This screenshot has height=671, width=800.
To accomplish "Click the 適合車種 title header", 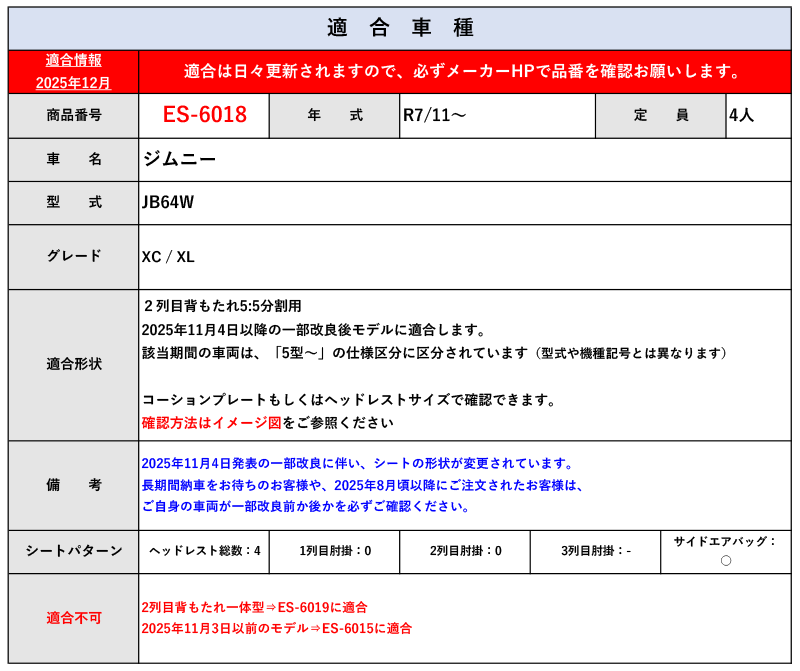I will tap(400, 28).
